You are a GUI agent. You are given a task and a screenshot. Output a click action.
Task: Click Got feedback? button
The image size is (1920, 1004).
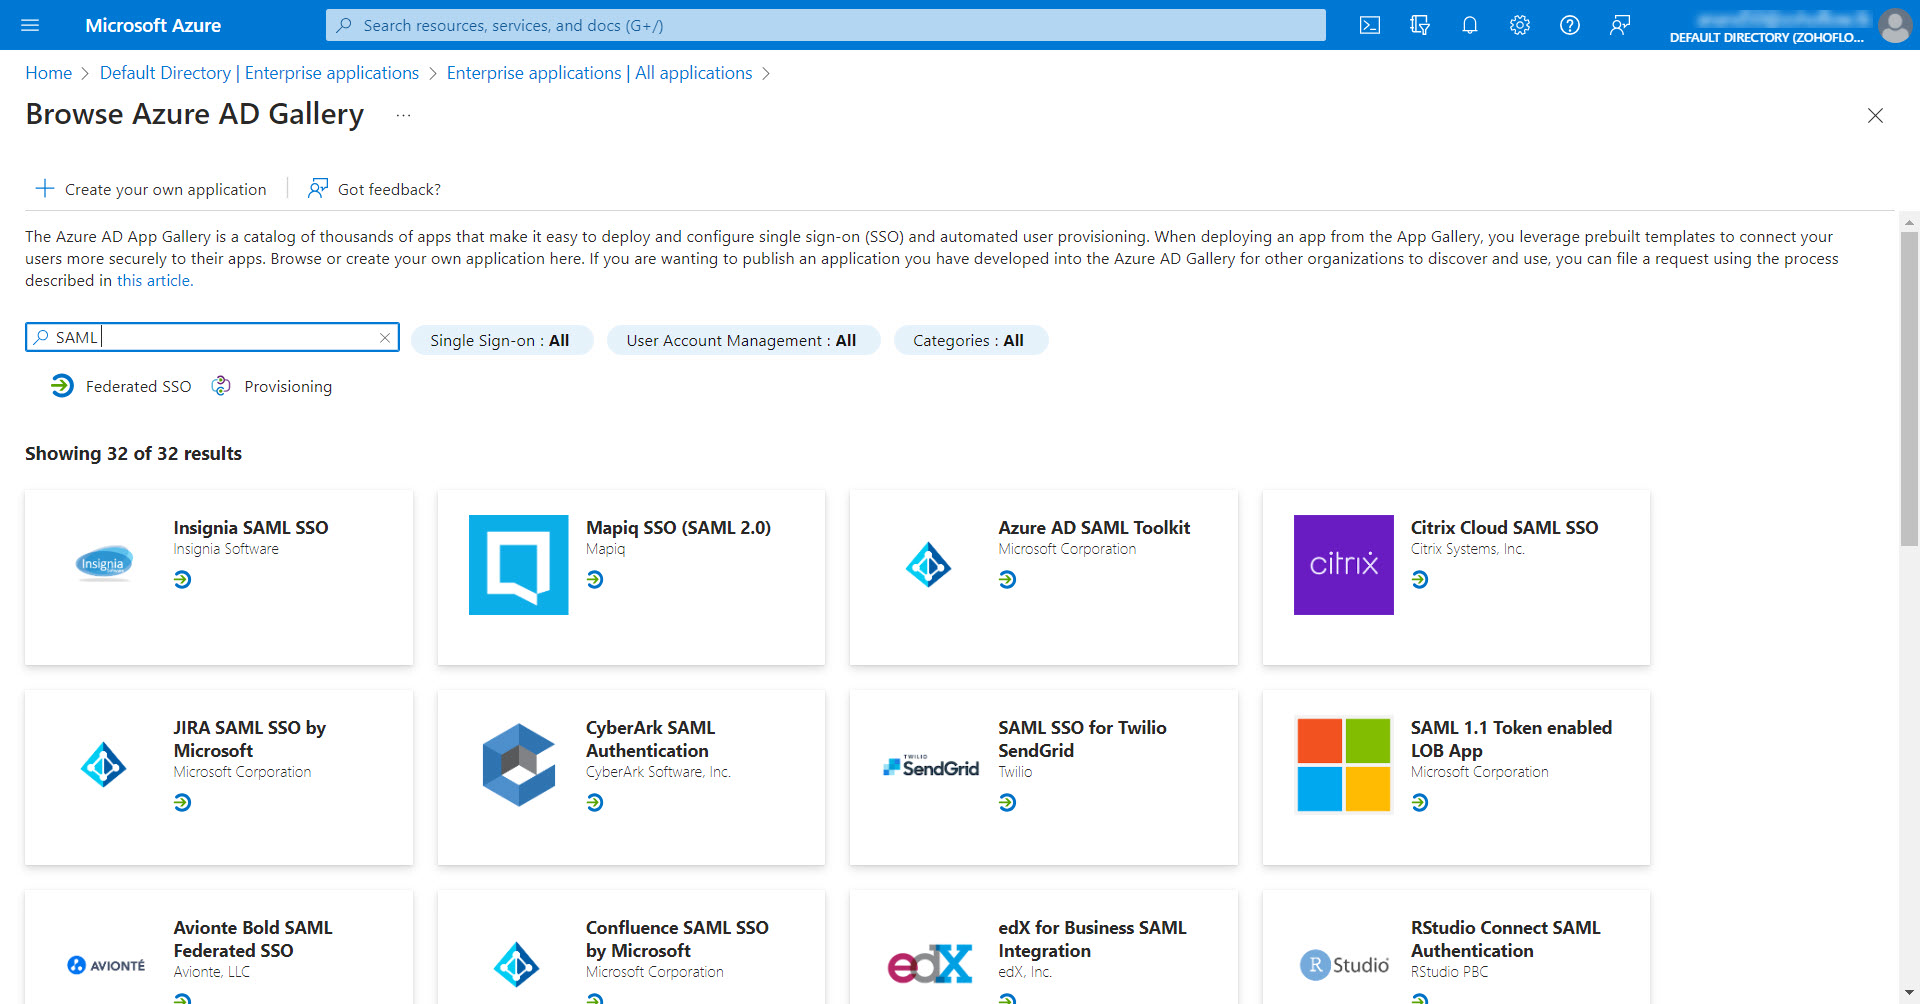375,189
